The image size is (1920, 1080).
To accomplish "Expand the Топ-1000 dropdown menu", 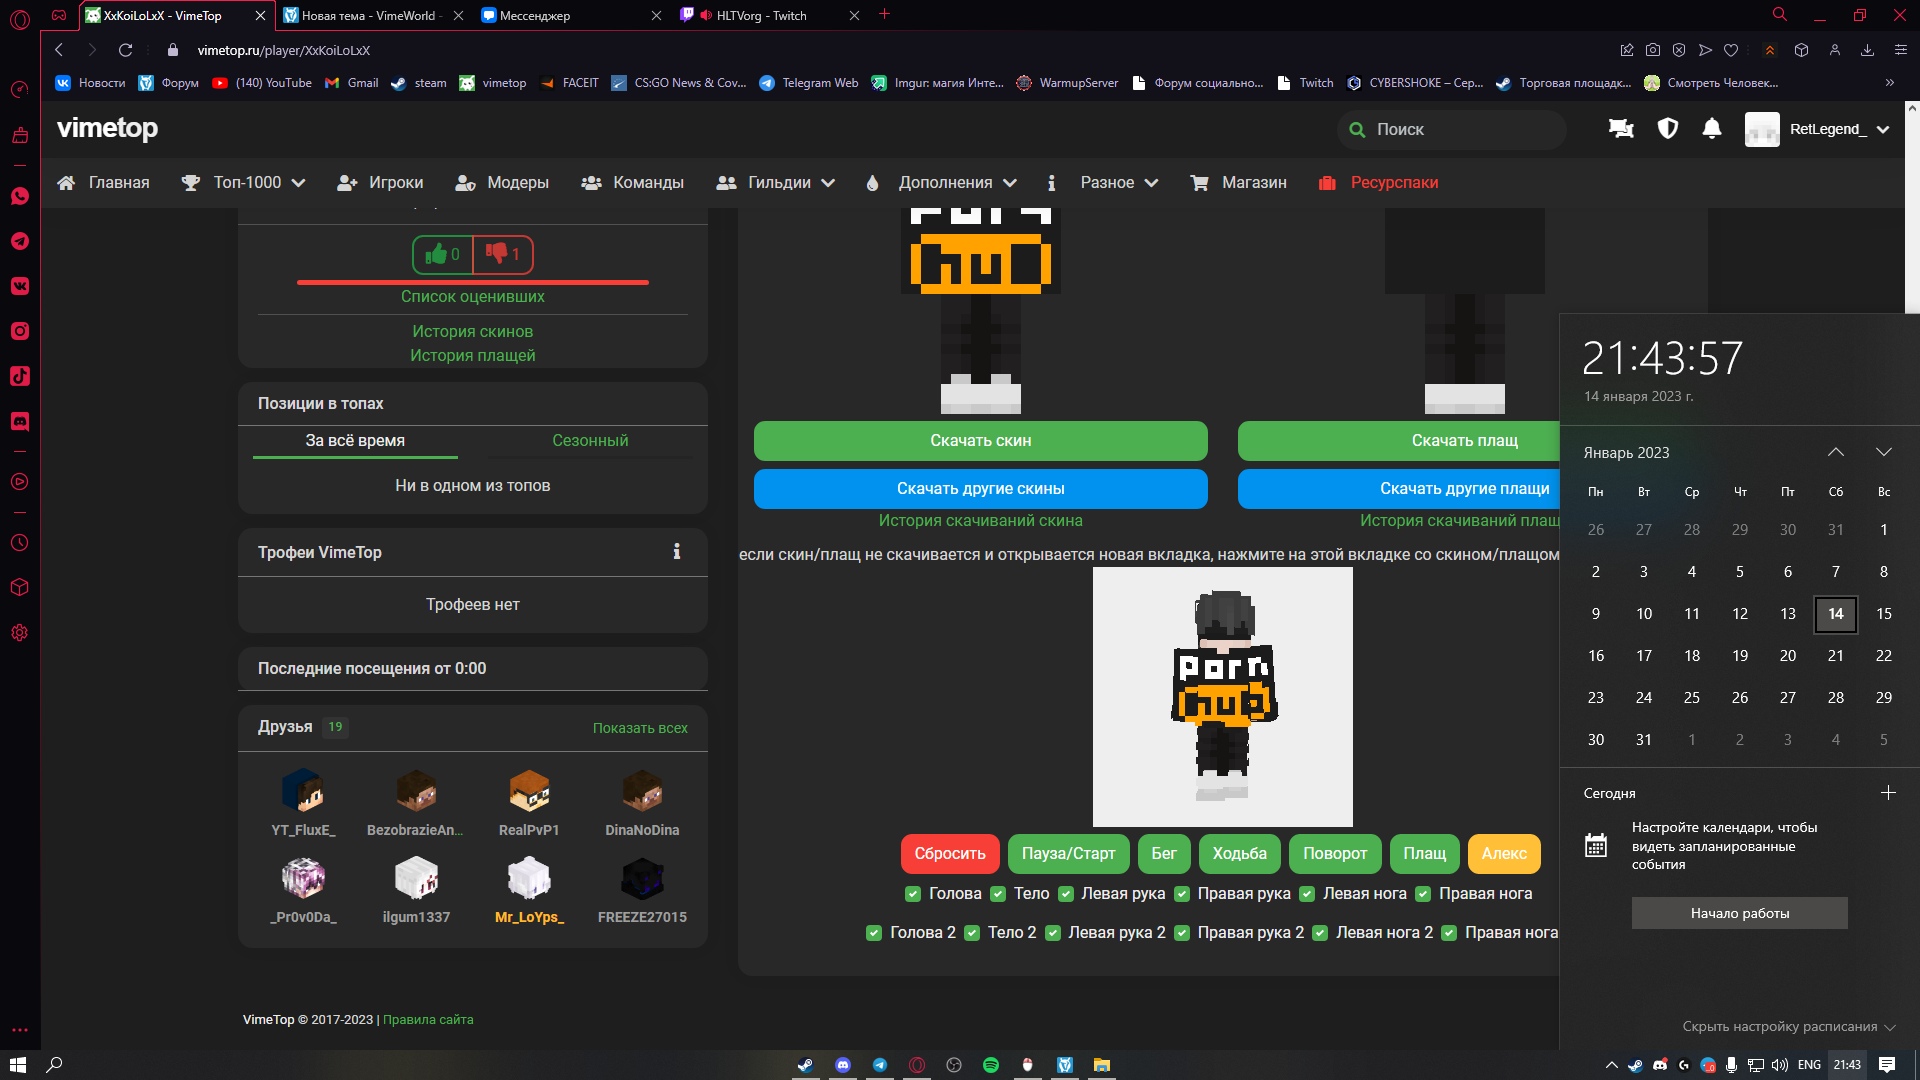I will click(243, 183).
